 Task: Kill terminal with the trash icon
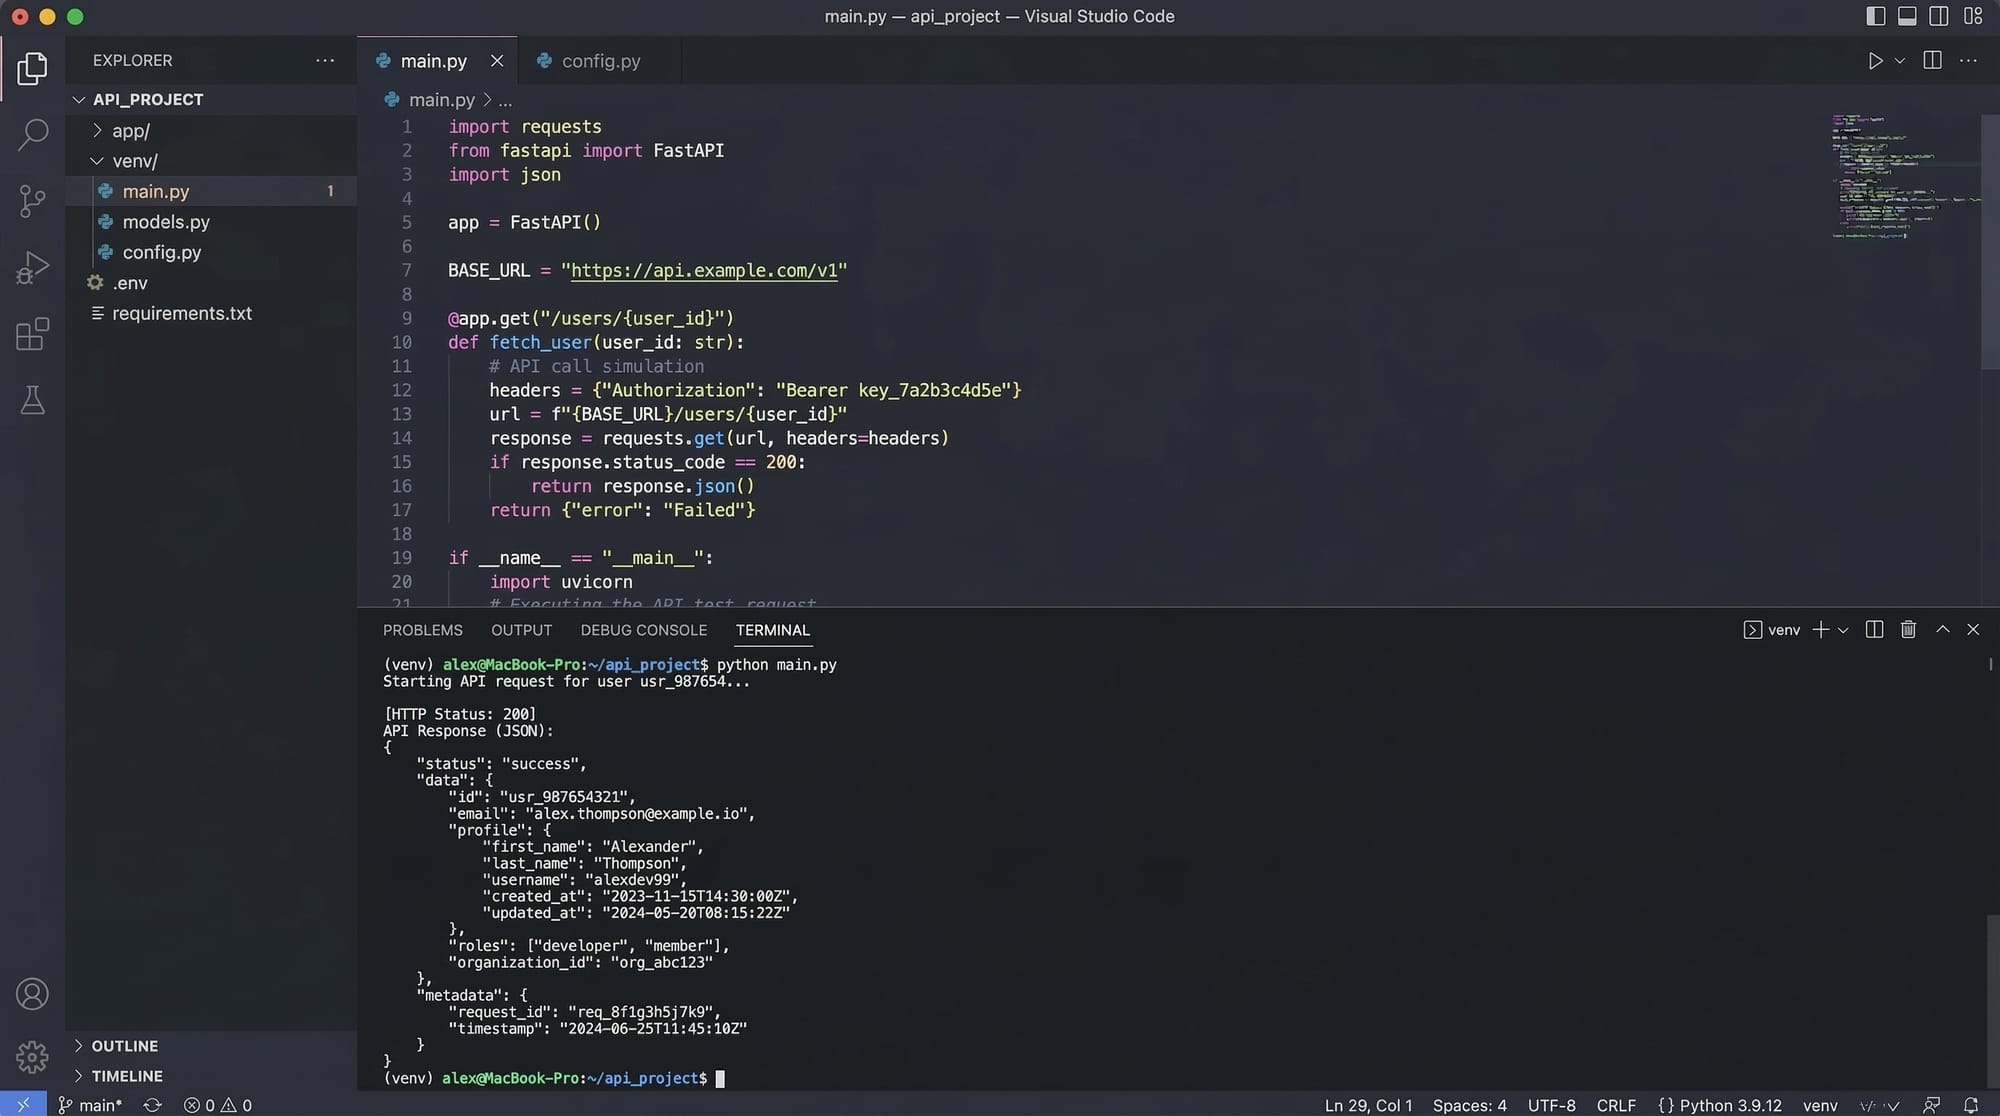coord(1908,629)
